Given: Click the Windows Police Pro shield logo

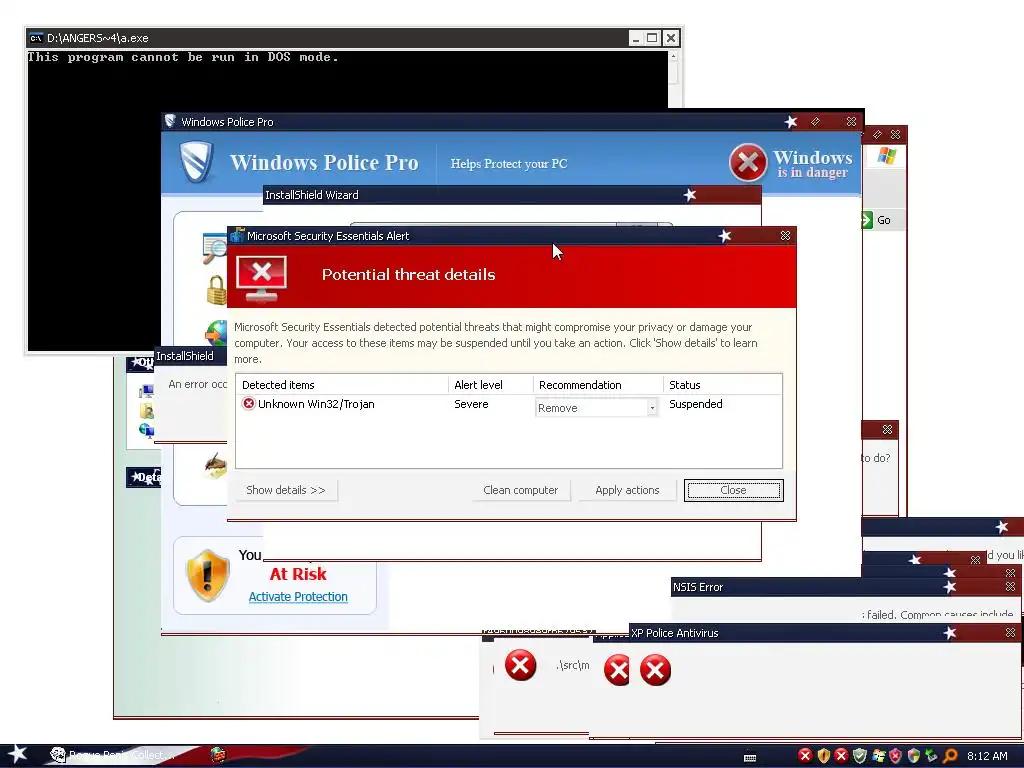Looking at the screenshot, I should [x=197, y=162].
